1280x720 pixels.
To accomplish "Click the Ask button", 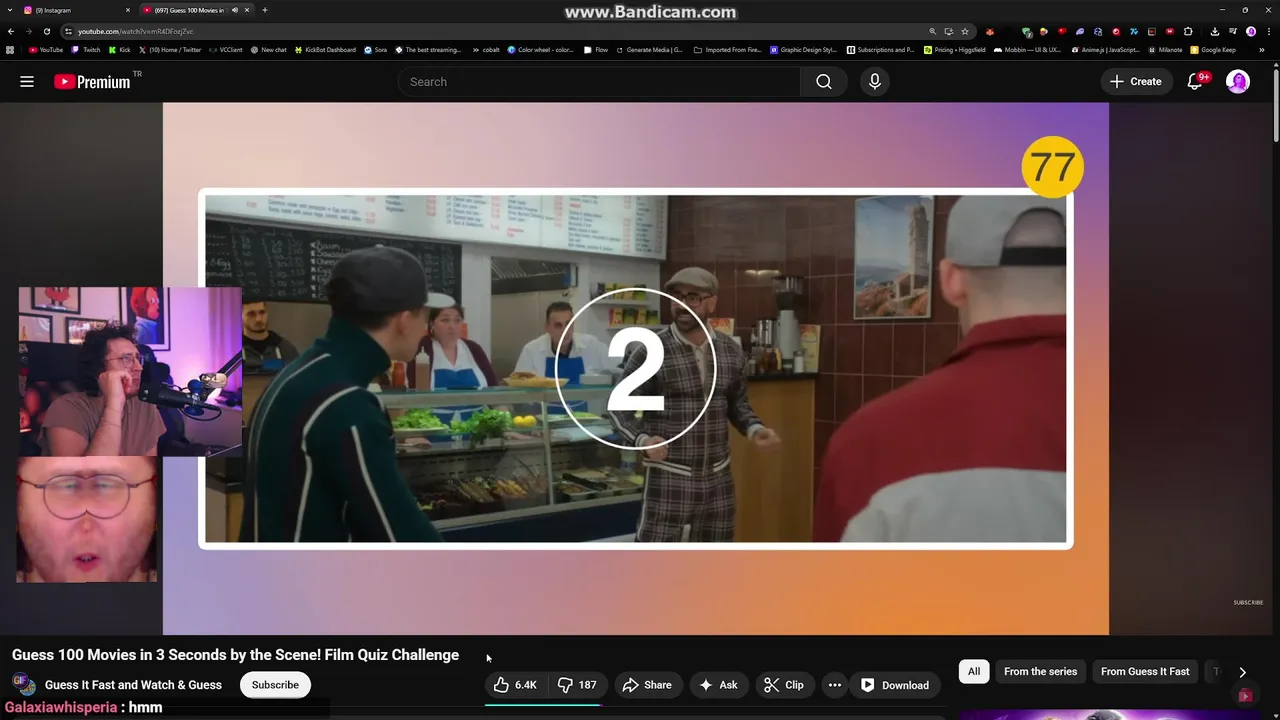I will click(x=718, y=685).
